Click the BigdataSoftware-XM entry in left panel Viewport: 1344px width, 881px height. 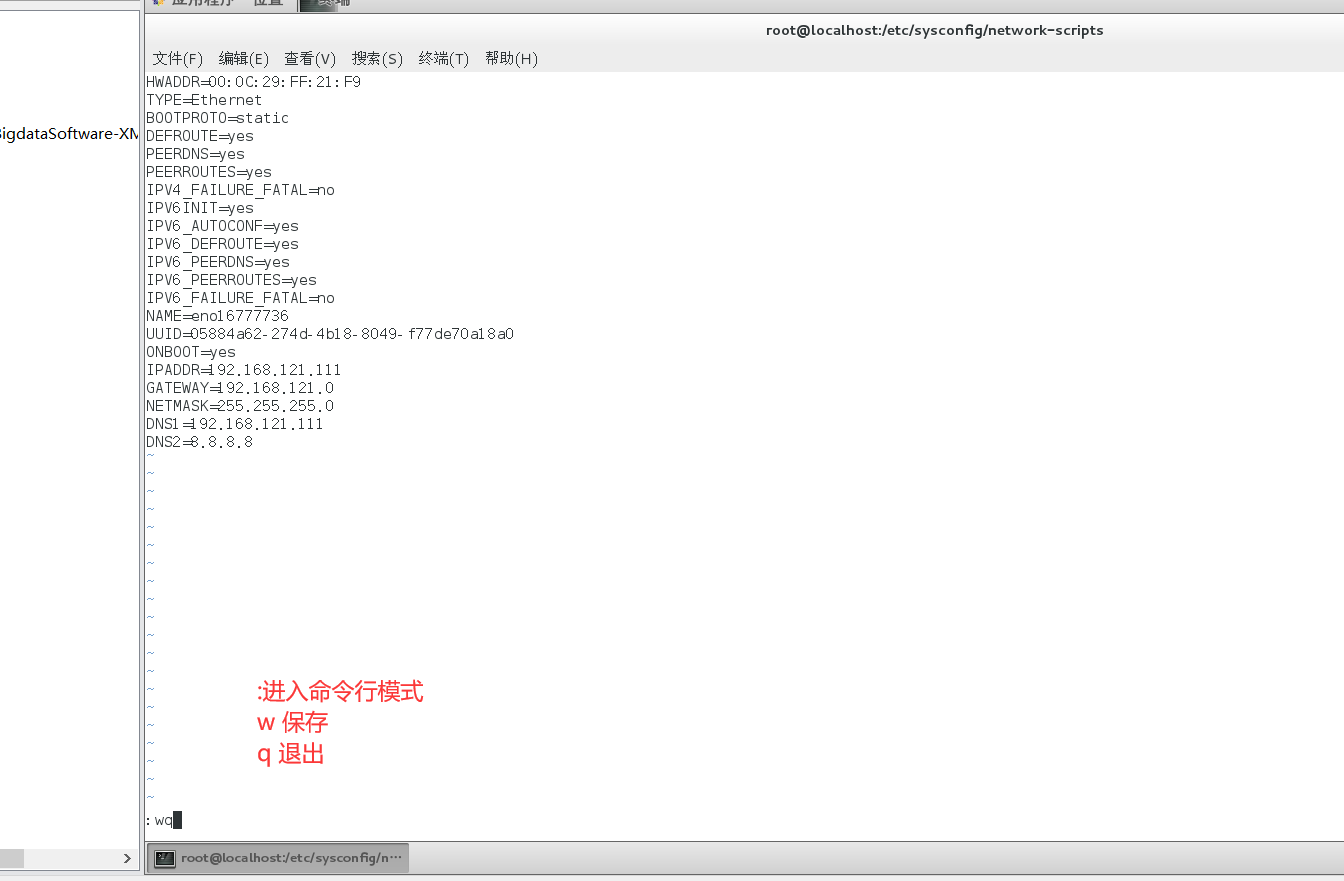click(x=68, y=133)
